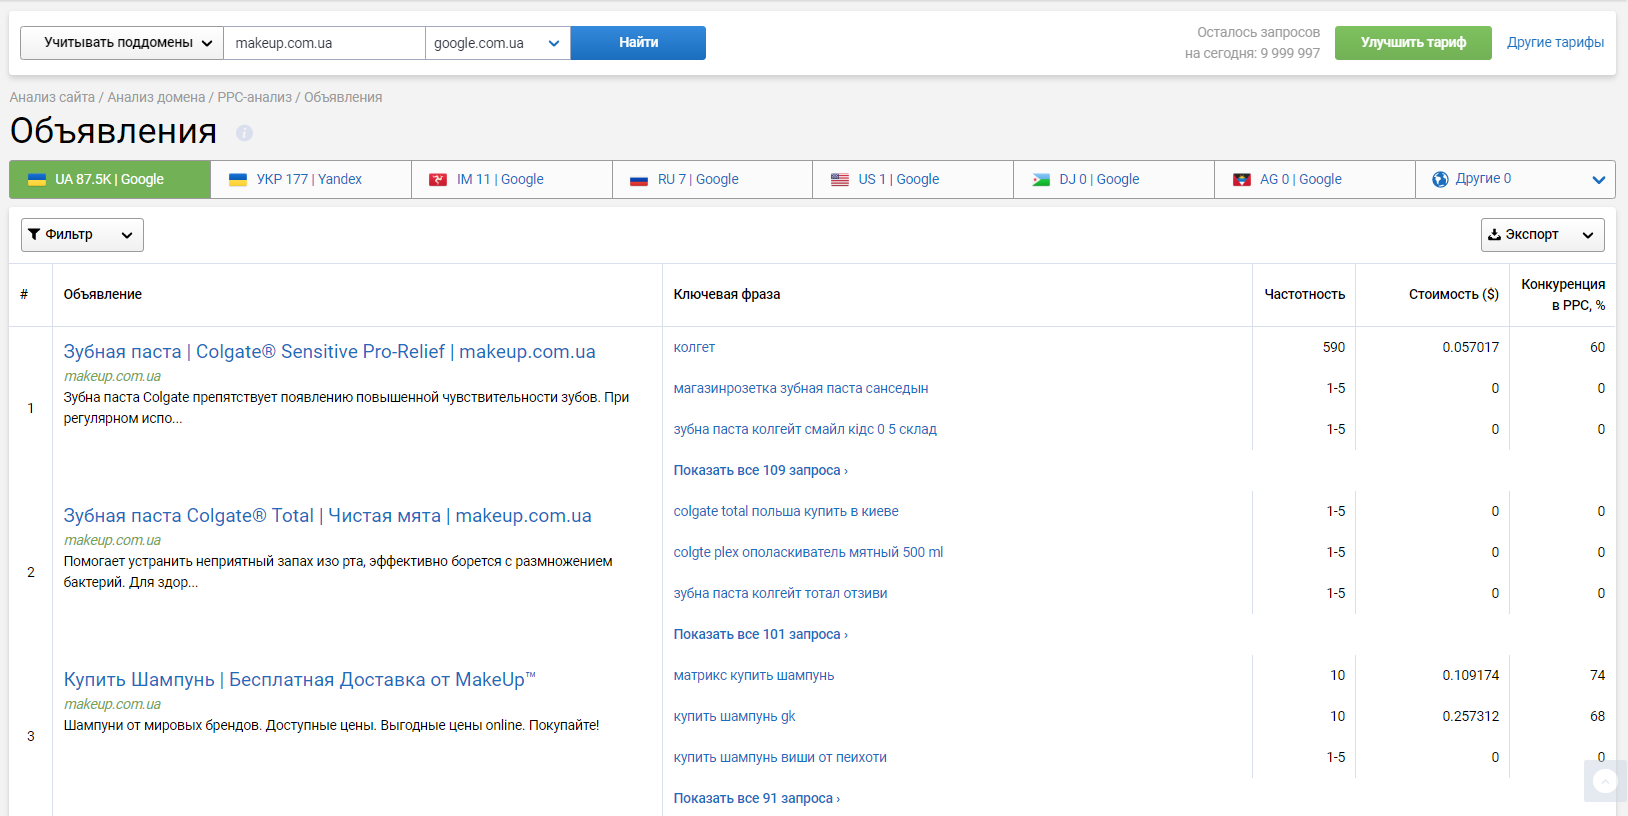Click keyword купить шампунь gk

(x=734, y=716)
